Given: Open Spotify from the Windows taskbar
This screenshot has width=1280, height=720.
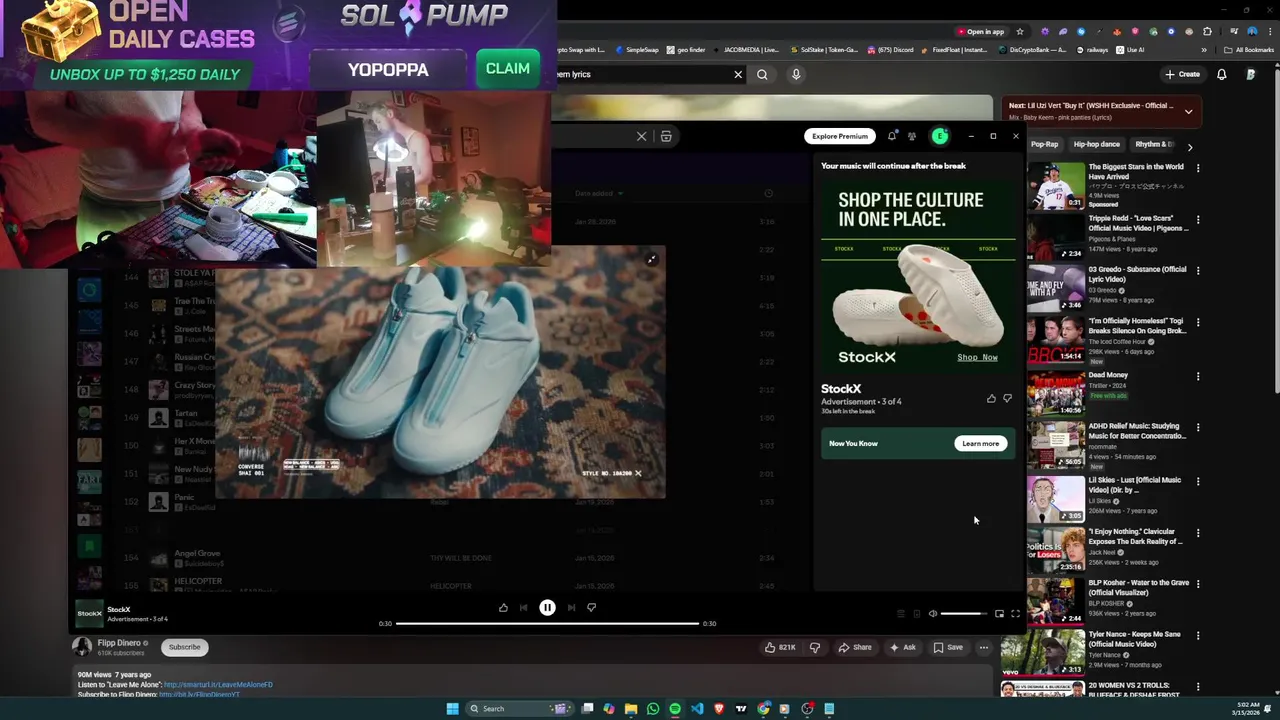Looking at the screenshot, I should [675, 708].
